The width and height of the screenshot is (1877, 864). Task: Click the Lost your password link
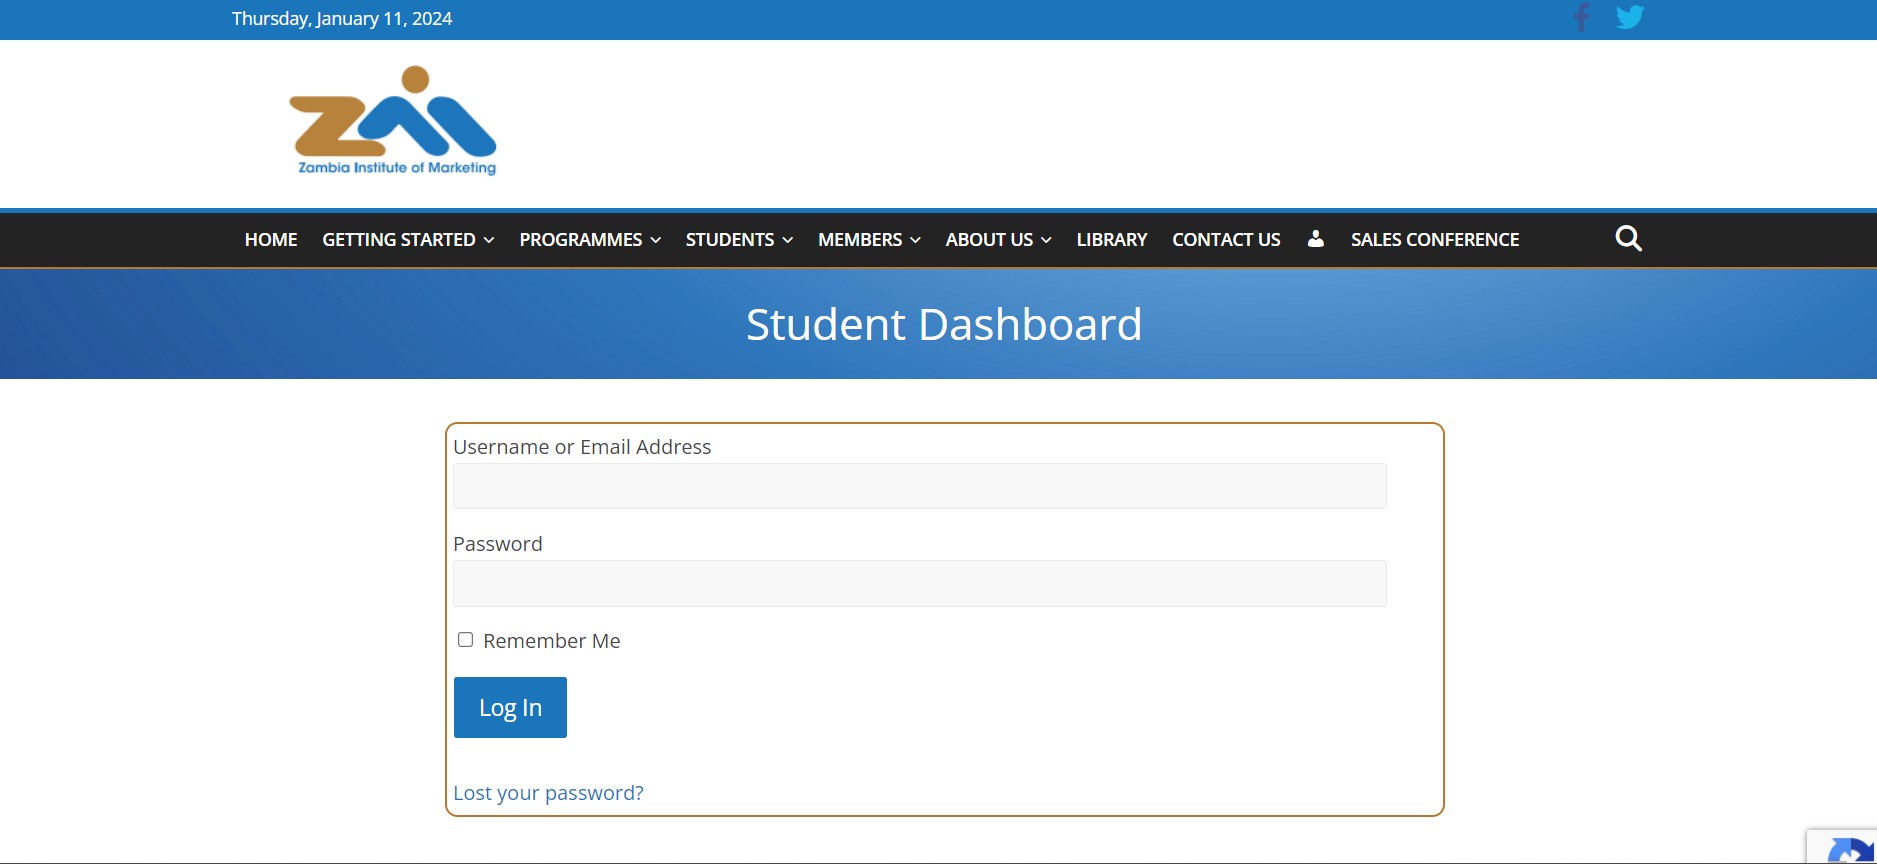[x=548, y=793]
